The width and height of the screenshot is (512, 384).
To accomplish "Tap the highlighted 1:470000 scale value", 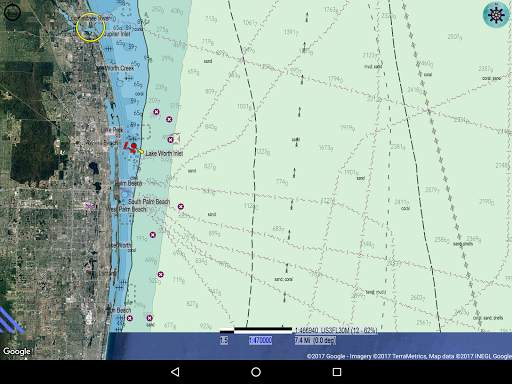I will [260, 340].
